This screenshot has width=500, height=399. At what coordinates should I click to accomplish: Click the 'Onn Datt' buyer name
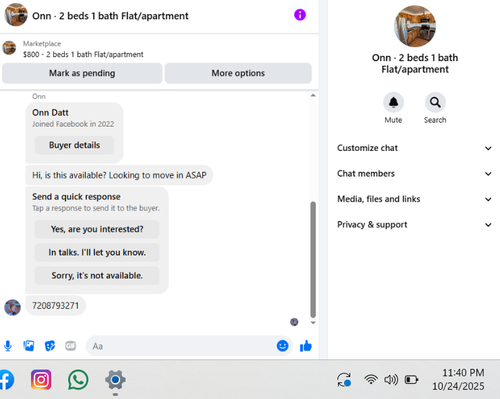click(50, 113)
